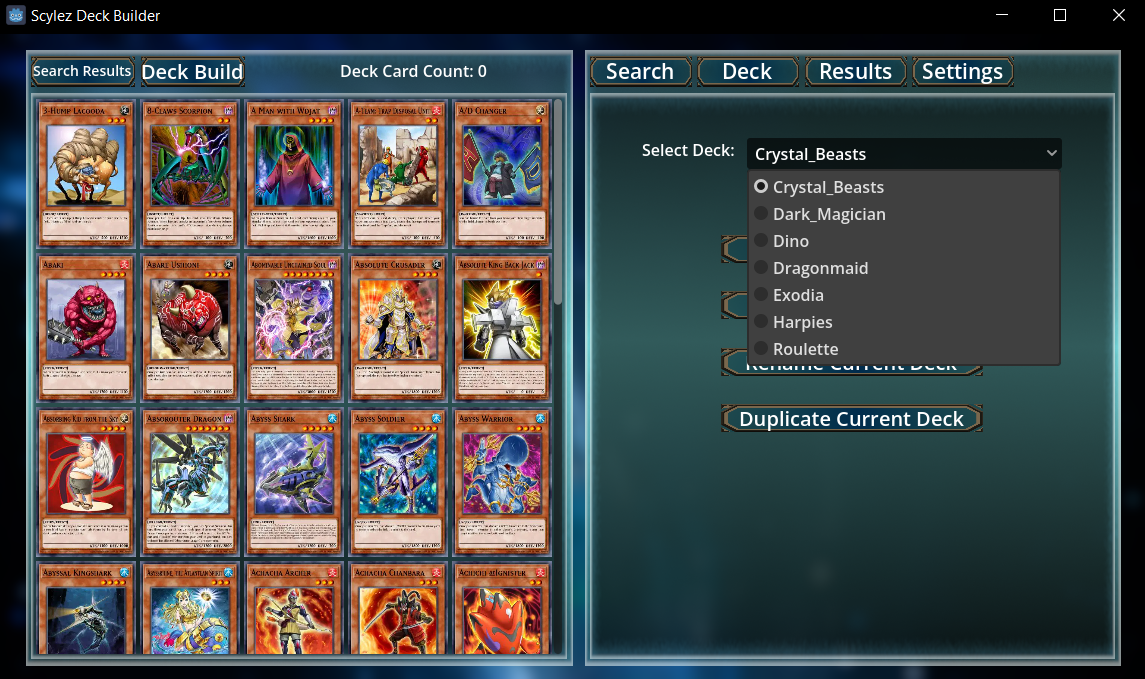
Task: Click Duplicate Current Deck button
Action: point(851,419)
